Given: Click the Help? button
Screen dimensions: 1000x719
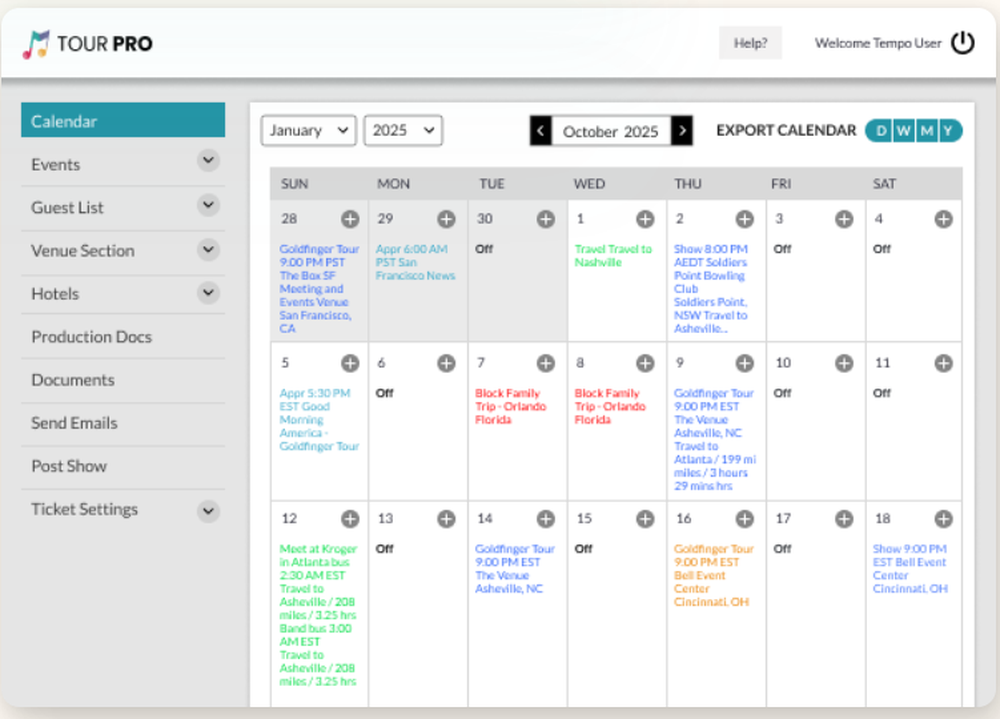Looking at the screenshot, I should pos(750,43).
